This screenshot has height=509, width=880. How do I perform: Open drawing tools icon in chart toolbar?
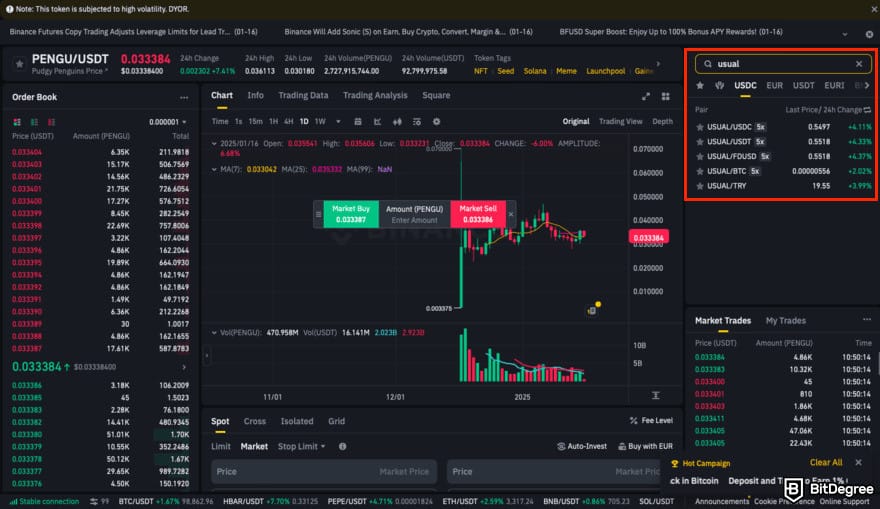point(377,121)
